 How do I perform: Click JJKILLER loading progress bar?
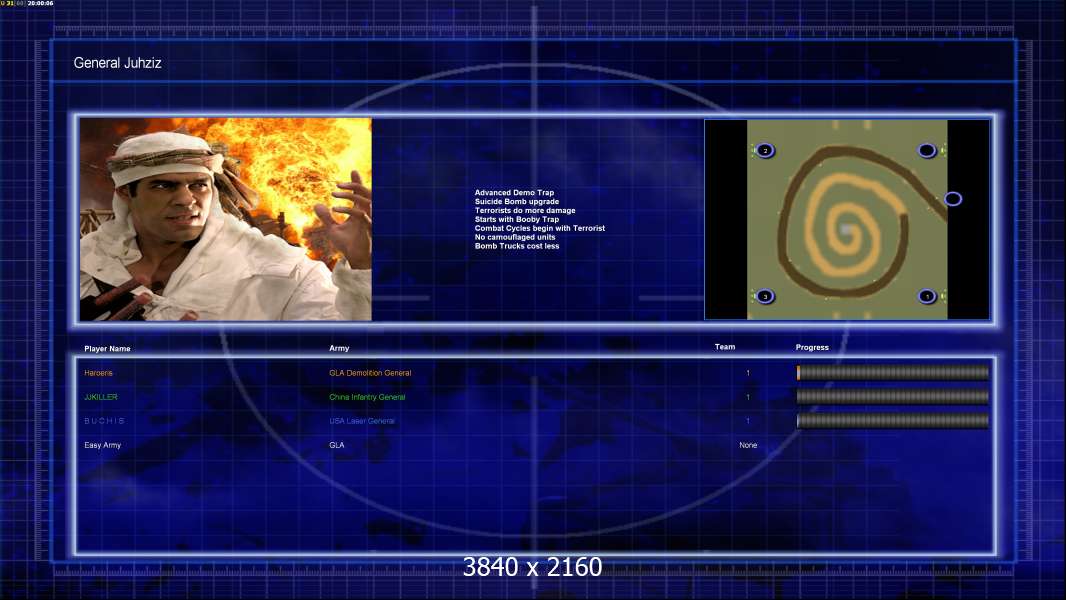893,397
